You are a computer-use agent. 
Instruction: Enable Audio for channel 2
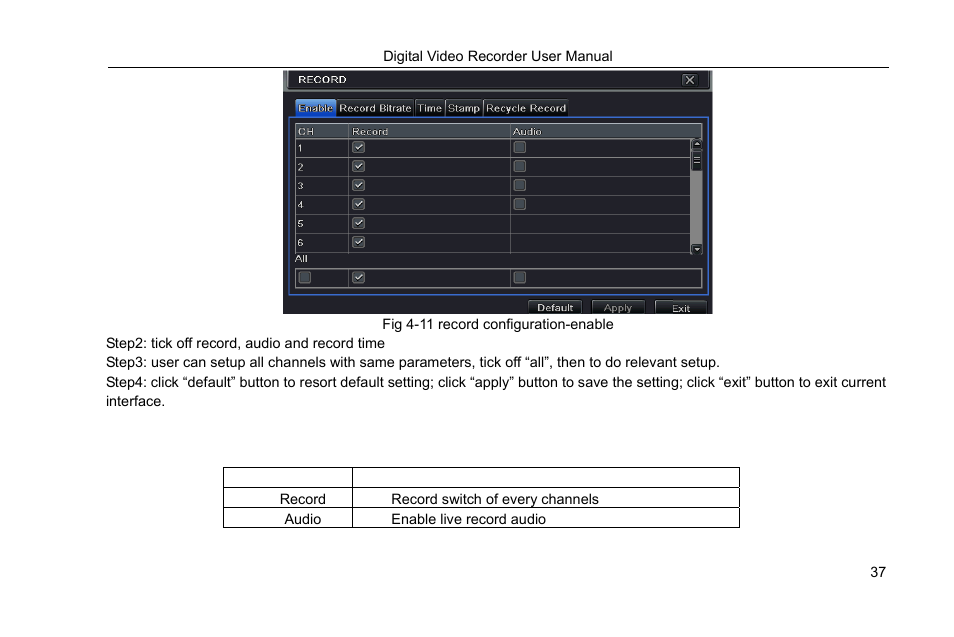tap(520, 166)
